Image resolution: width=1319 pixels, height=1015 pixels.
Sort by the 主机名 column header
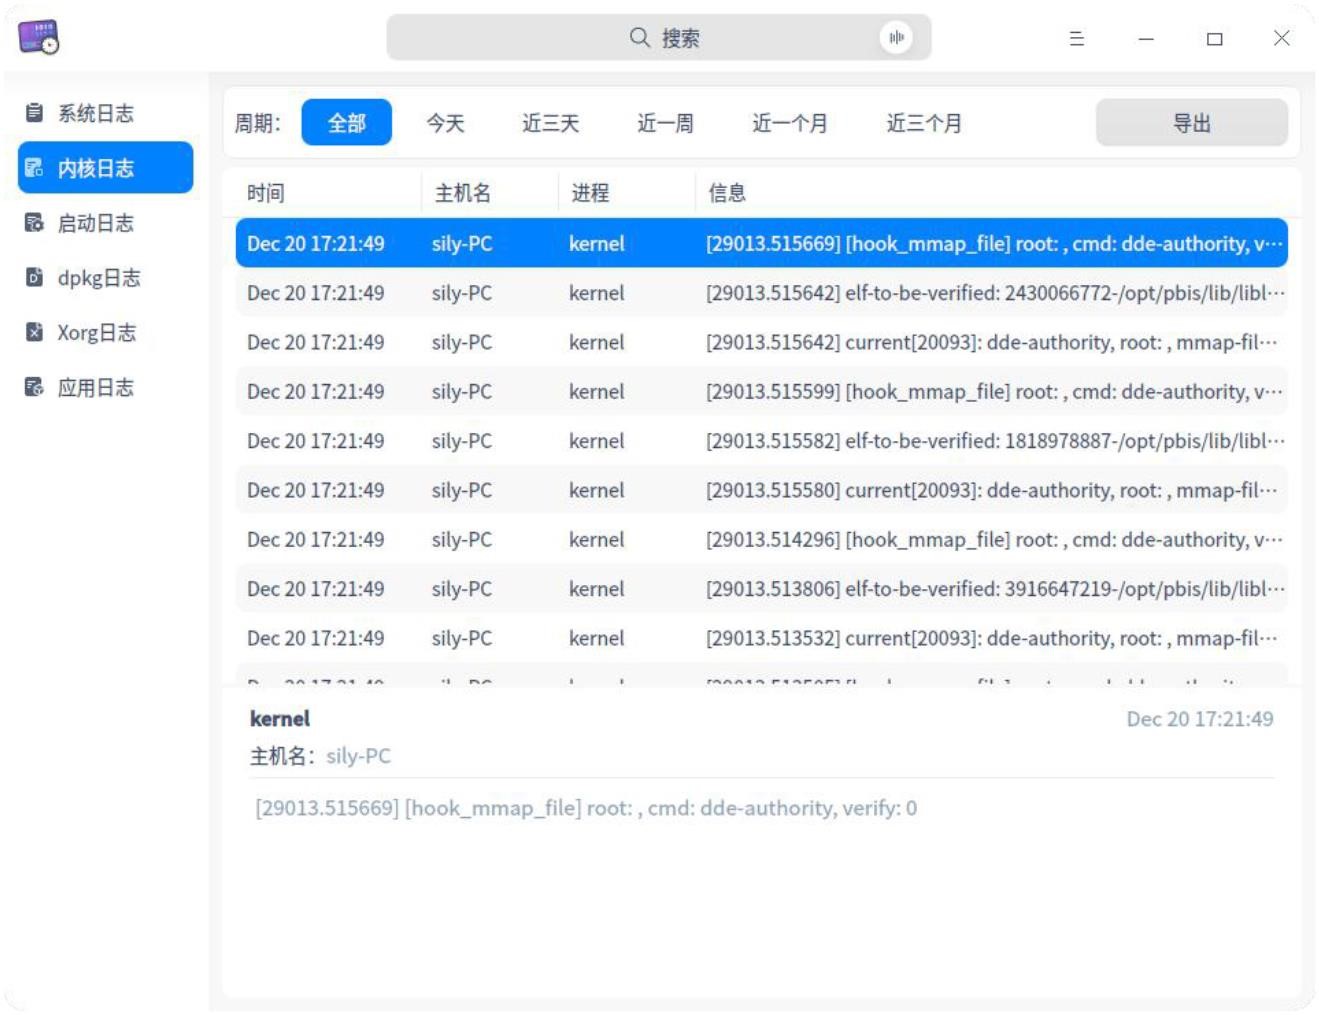(490, 193)
